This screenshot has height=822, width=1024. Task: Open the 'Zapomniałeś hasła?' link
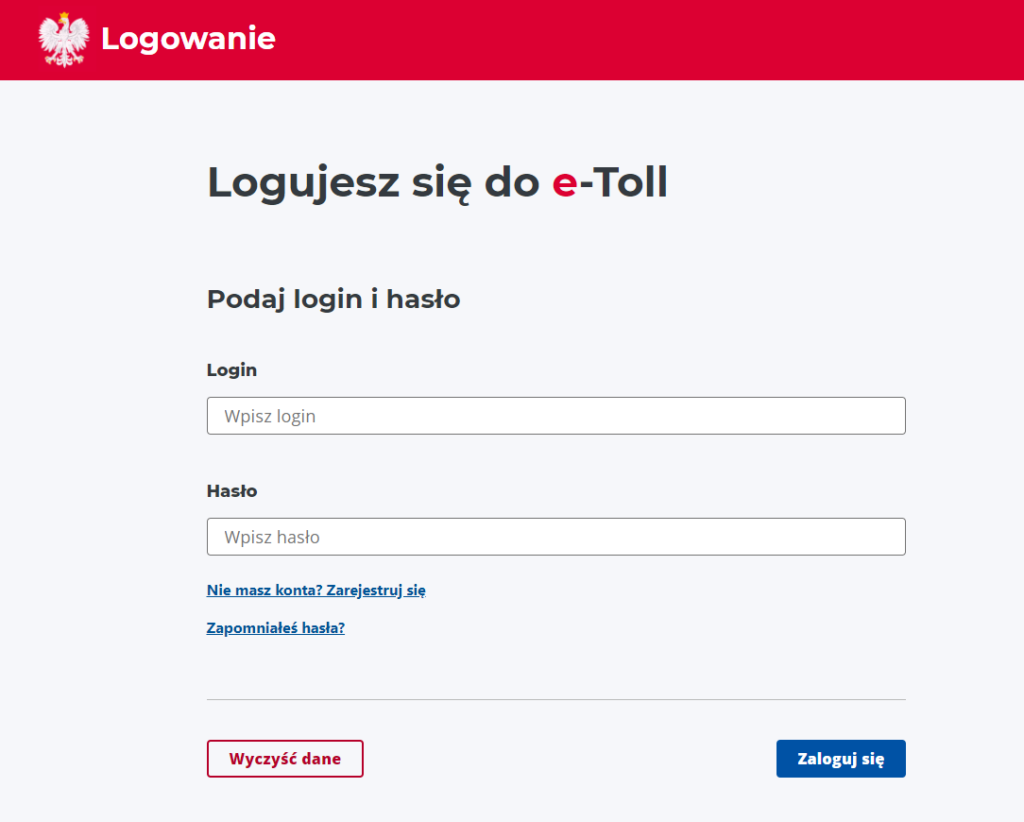pos(276,628)
